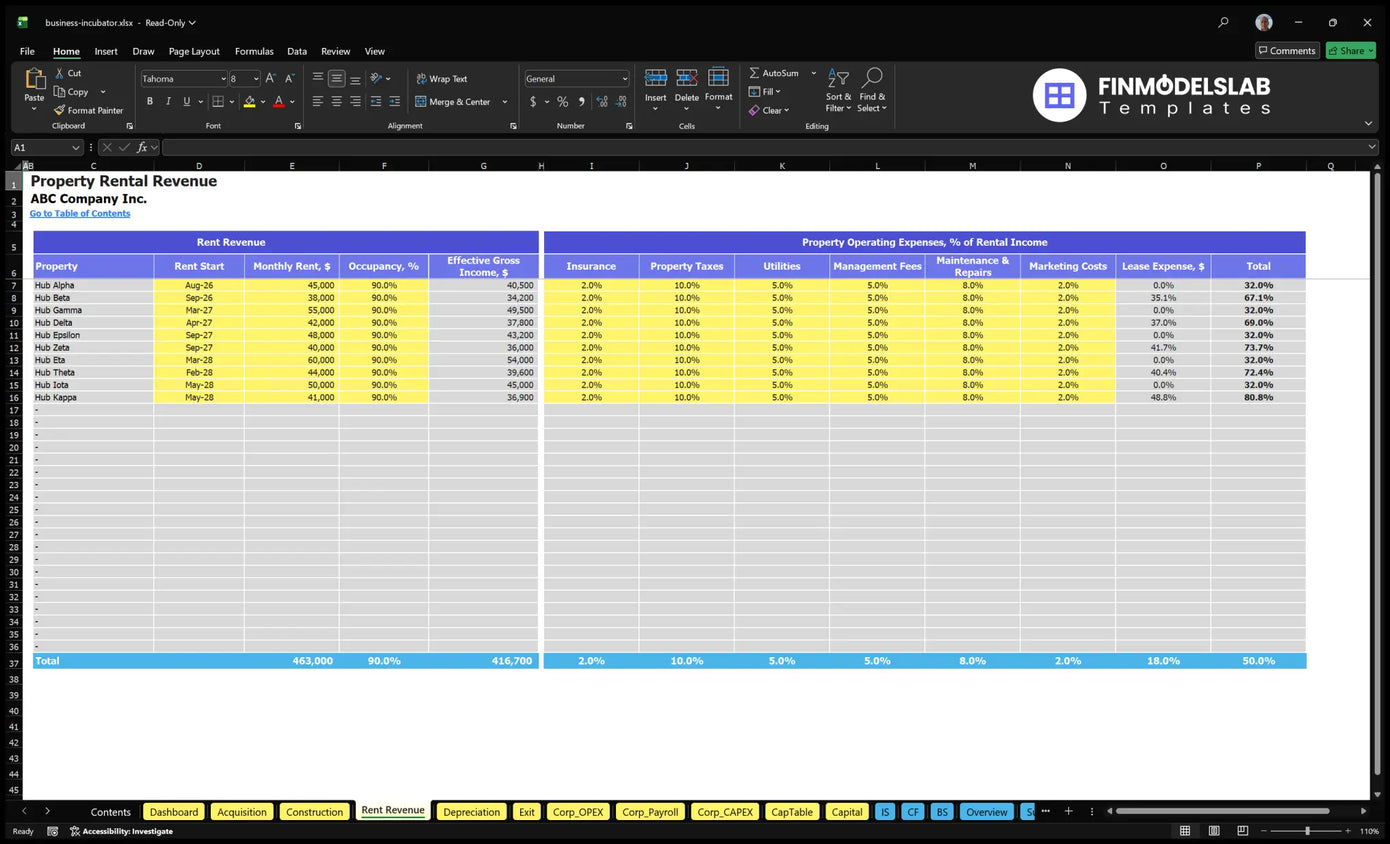This screenshot has height=844, width=1390.
Task: Expand the formula bar
Action: click(1372, 147)
